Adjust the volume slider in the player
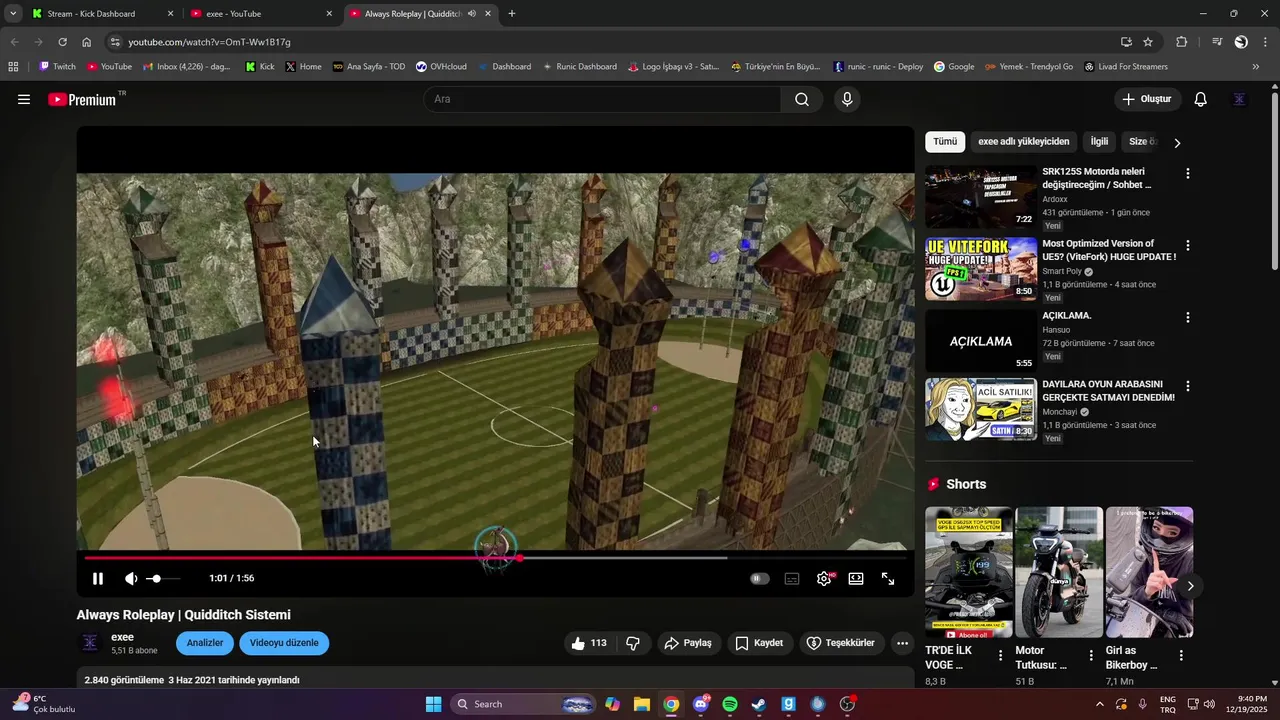This screenshot has height=720, width=1280. (163, 578)
